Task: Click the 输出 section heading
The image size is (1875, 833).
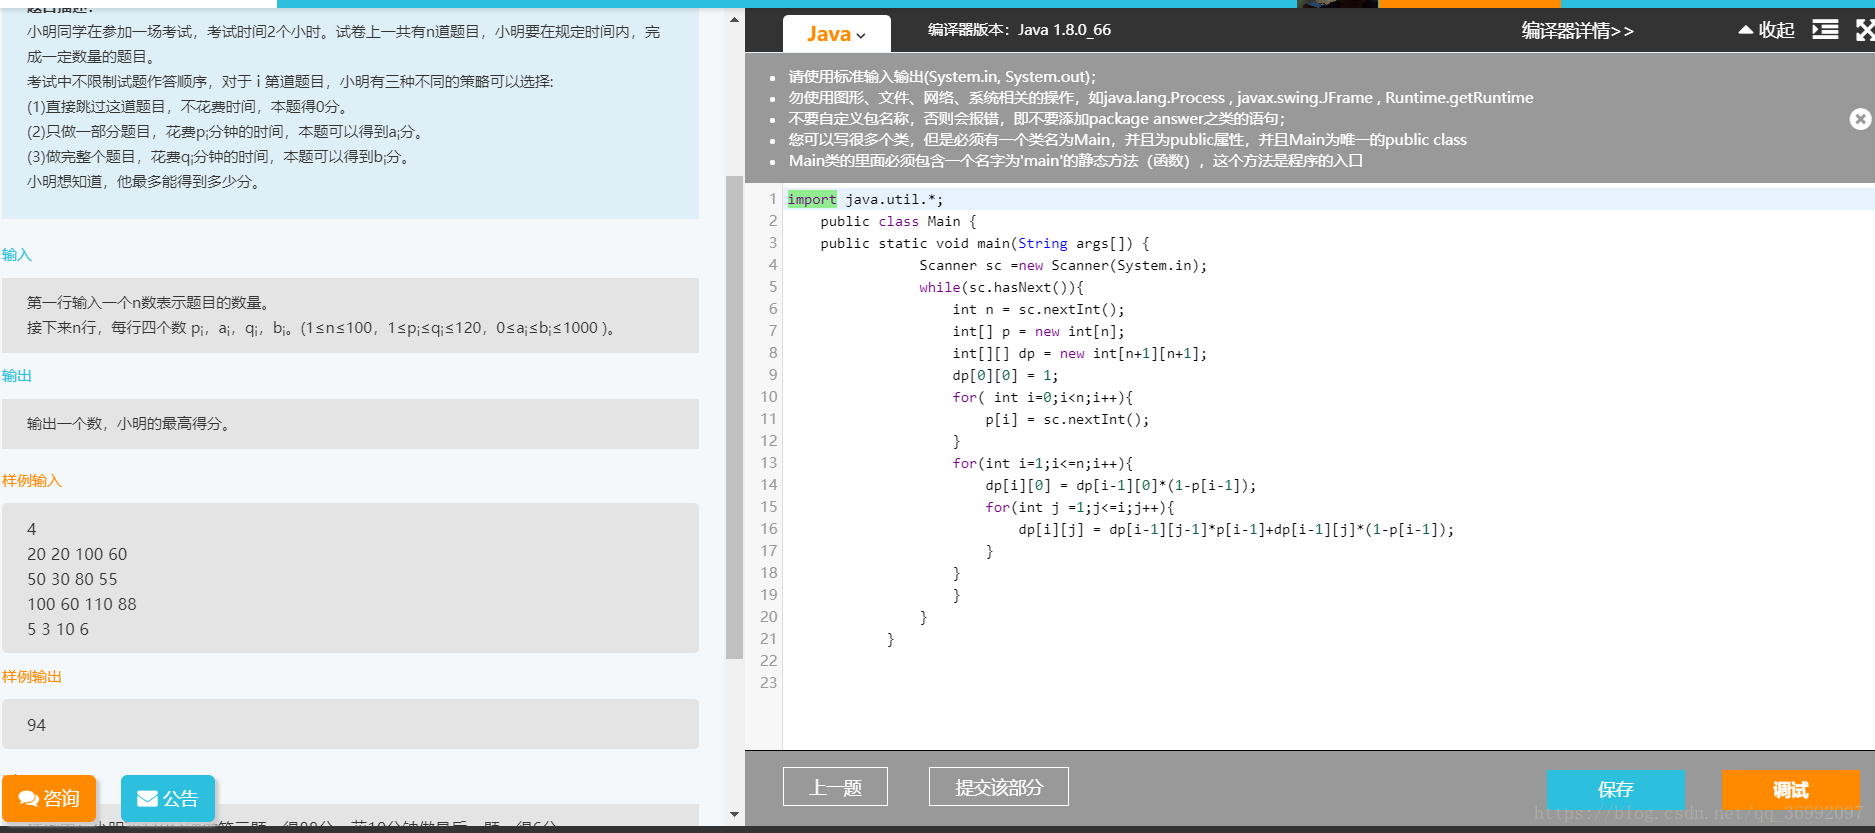Action: (x=17, y=376)
